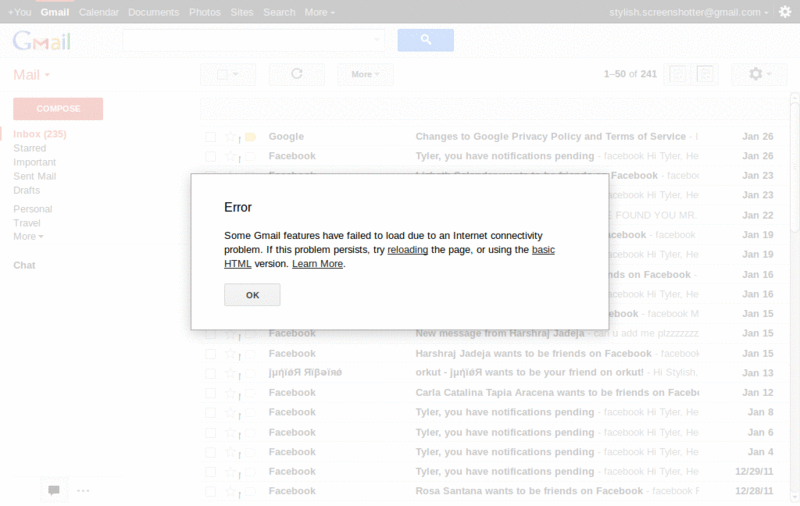Open the Starred folder

(30, 148)
